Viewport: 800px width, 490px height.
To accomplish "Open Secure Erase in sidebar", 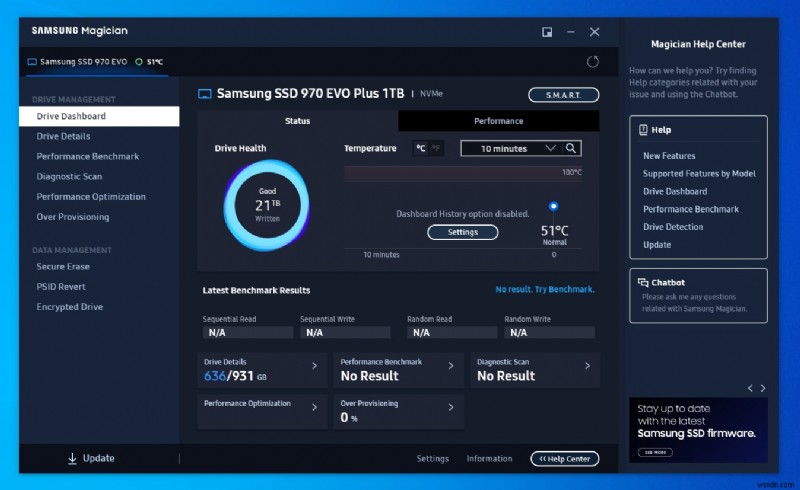I will [63, 266].
